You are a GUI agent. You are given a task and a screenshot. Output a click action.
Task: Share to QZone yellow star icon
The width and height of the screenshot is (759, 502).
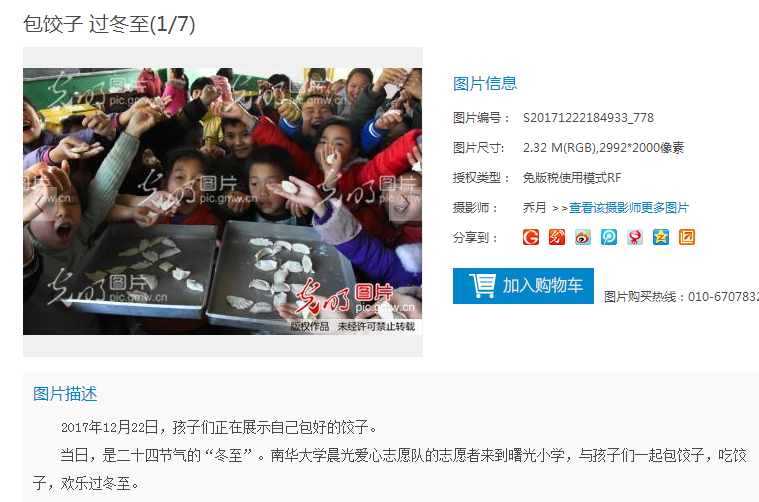click(661, 237)
